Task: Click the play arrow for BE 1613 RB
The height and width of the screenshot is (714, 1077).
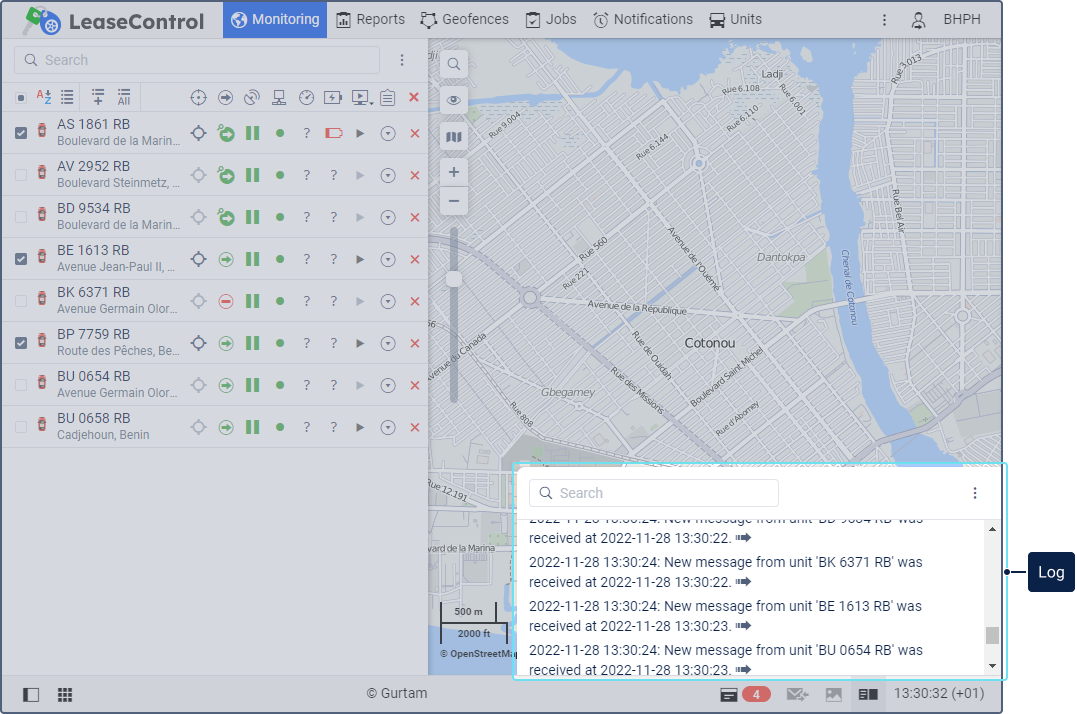Action: [x=360, y=259]
